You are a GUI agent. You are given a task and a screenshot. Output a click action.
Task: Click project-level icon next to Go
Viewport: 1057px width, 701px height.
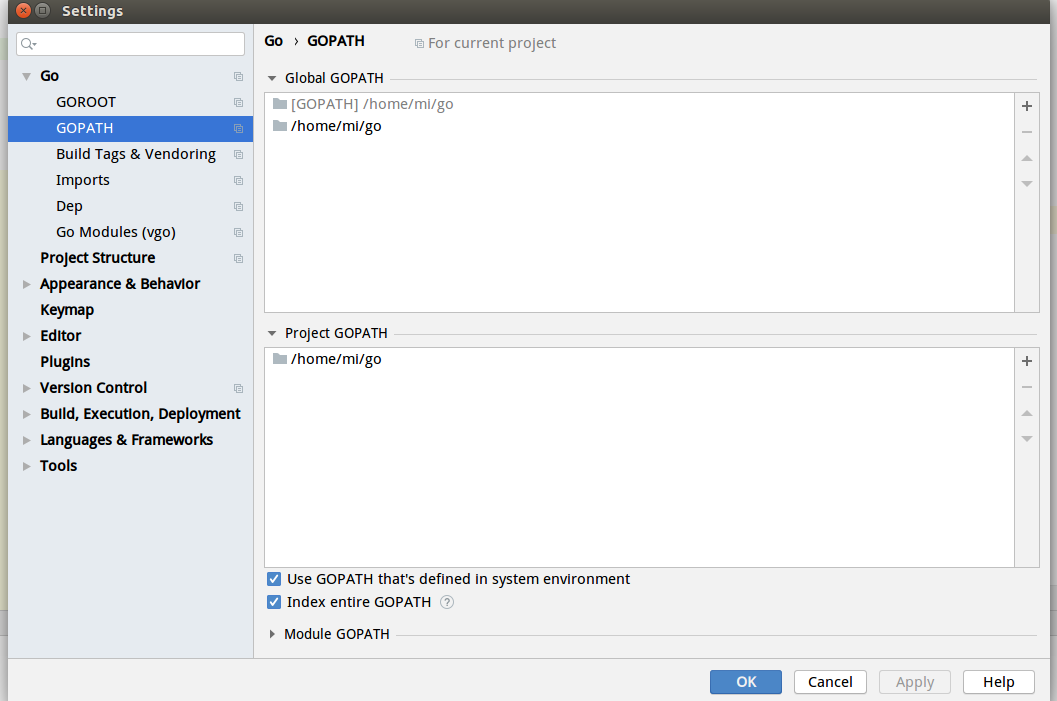point(238,76)
